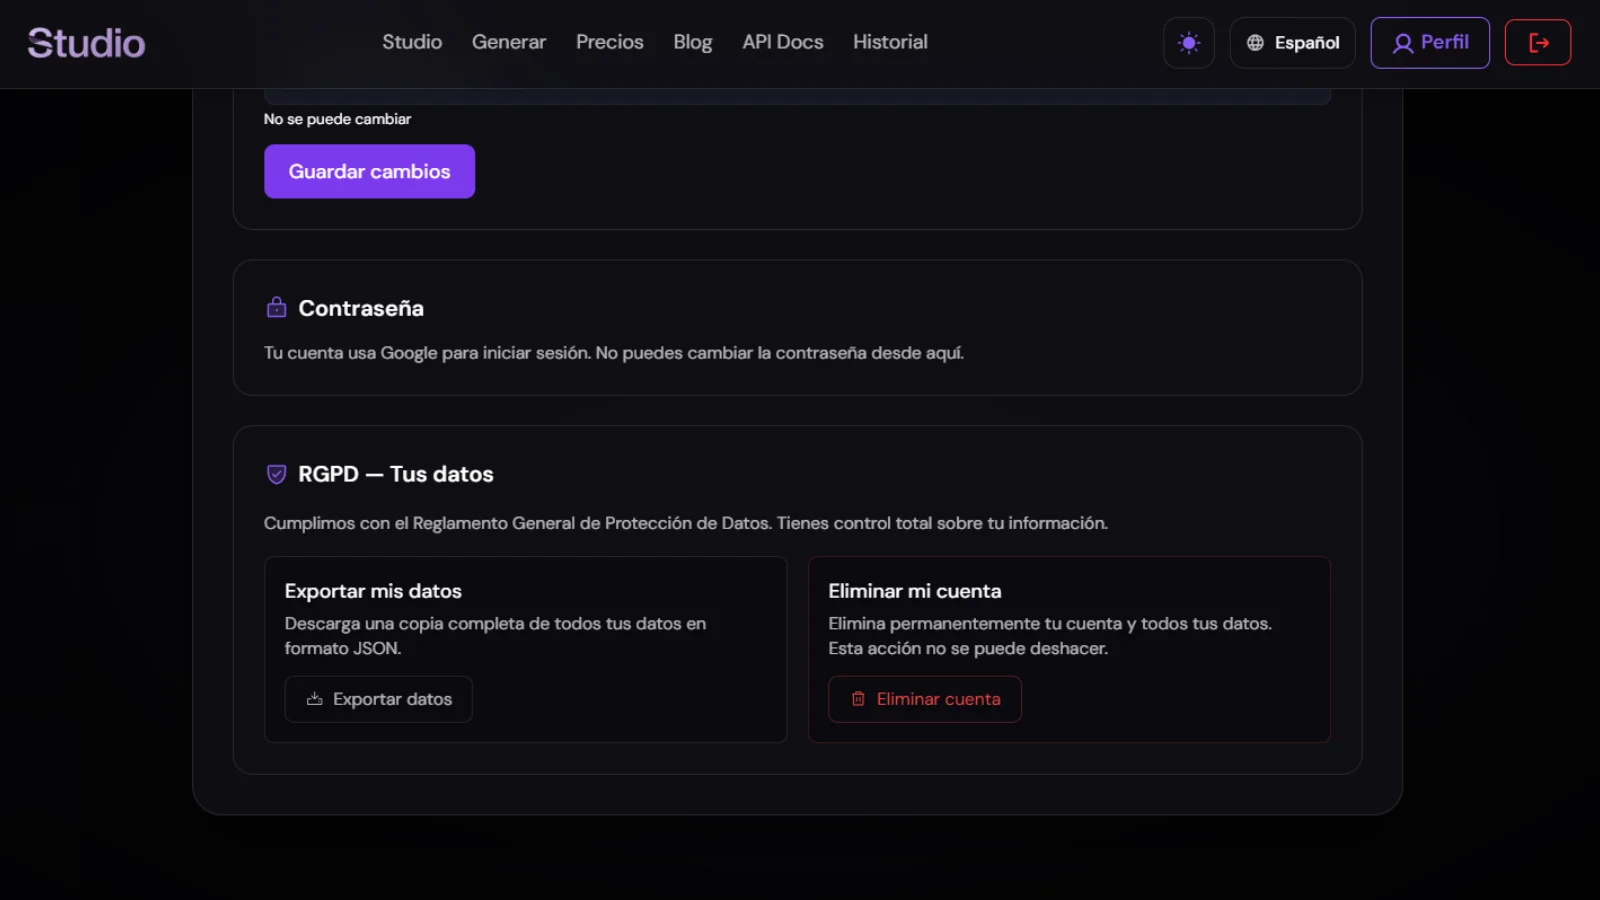Open the Español language selector
Viewport: 1600px width, 900px height.
click(x=1292, y=42)
